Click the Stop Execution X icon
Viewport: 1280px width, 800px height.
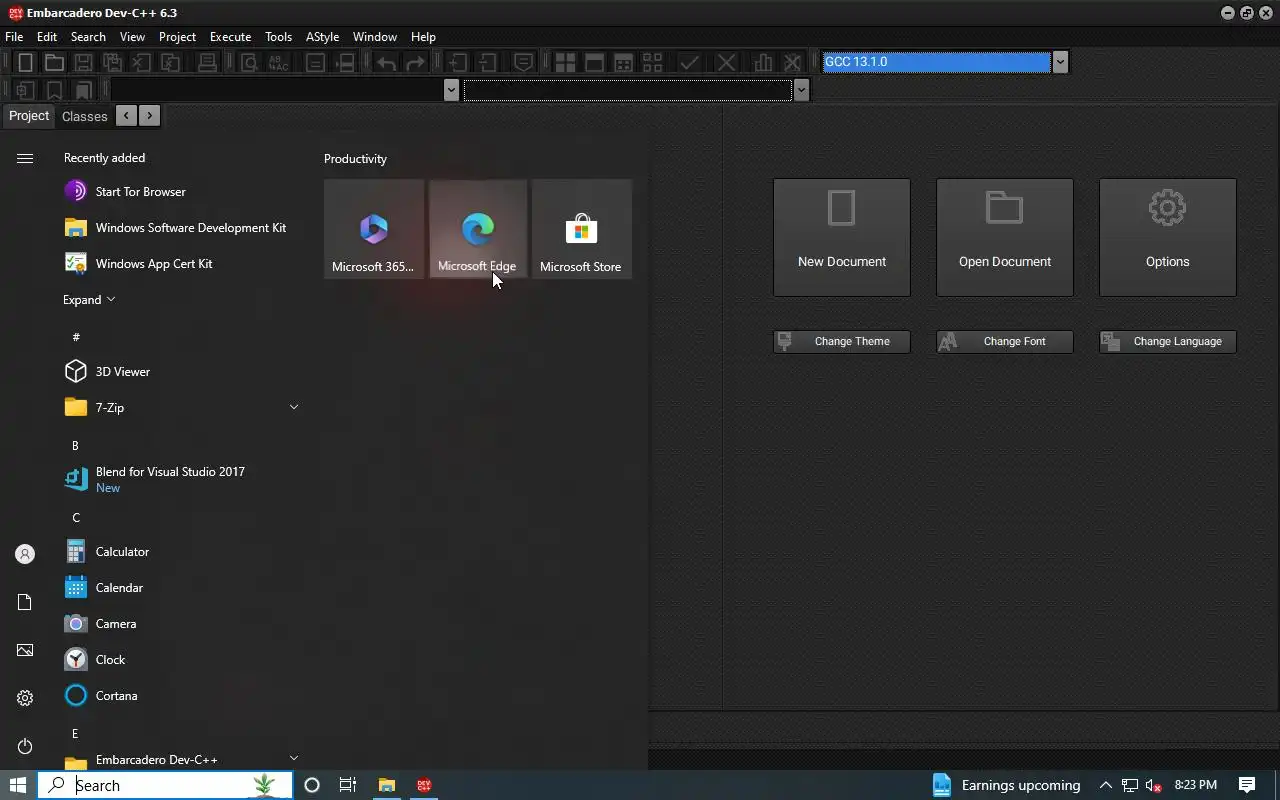pyautogui.click(x=727, y=62)
